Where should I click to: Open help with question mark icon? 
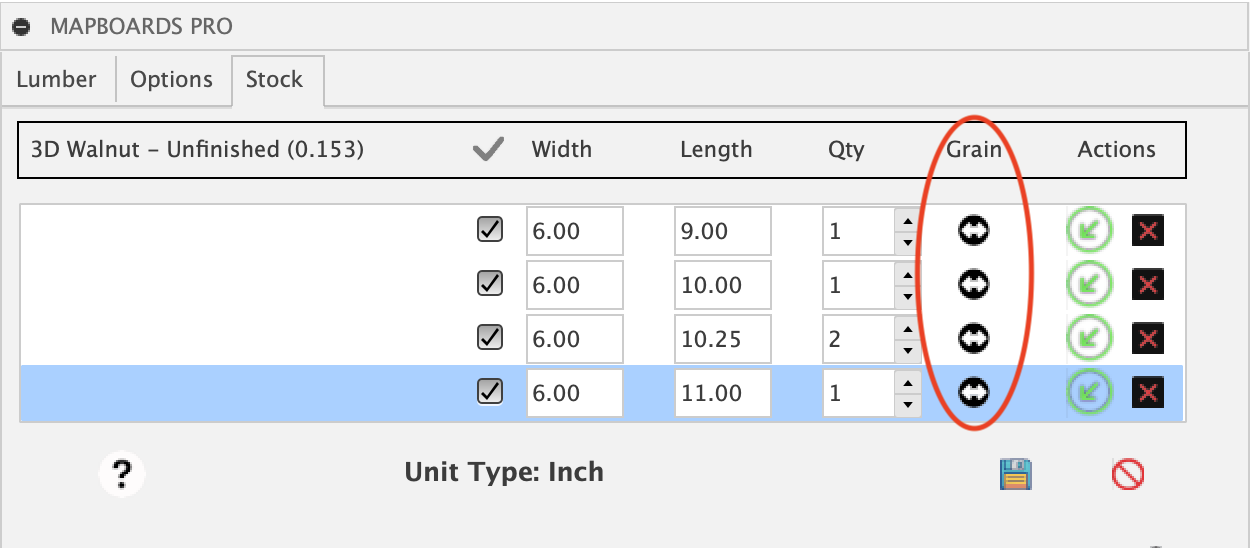[122, 472]
